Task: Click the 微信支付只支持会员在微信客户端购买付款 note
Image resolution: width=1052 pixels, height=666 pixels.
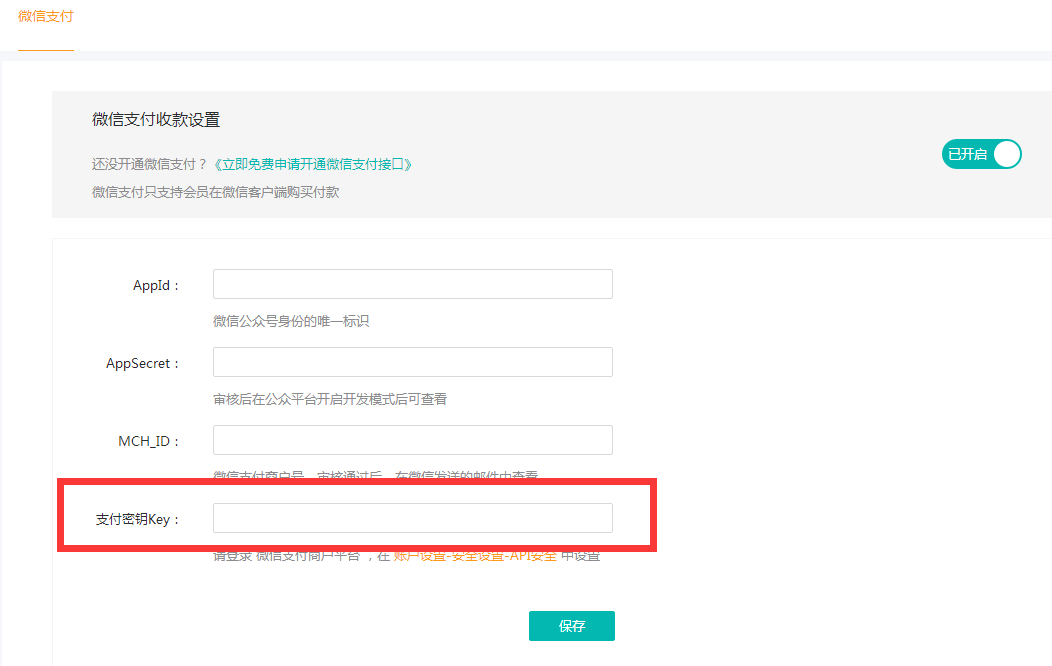Action: tap(216, 191)
